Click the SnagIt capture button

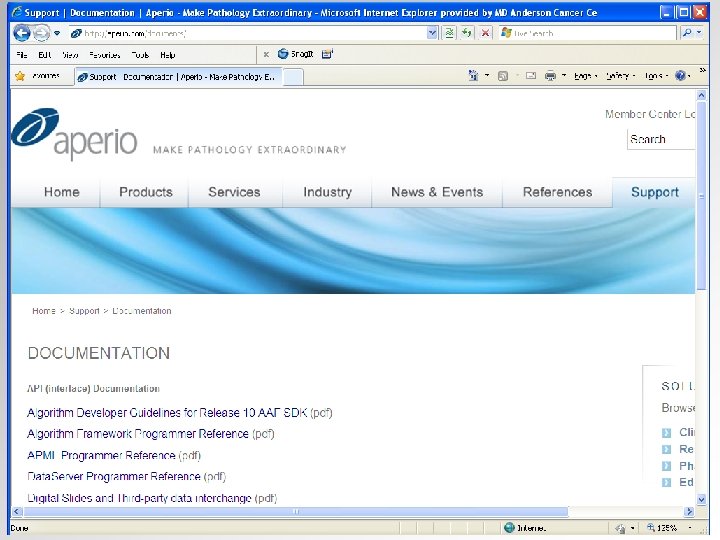coord(296,54)
